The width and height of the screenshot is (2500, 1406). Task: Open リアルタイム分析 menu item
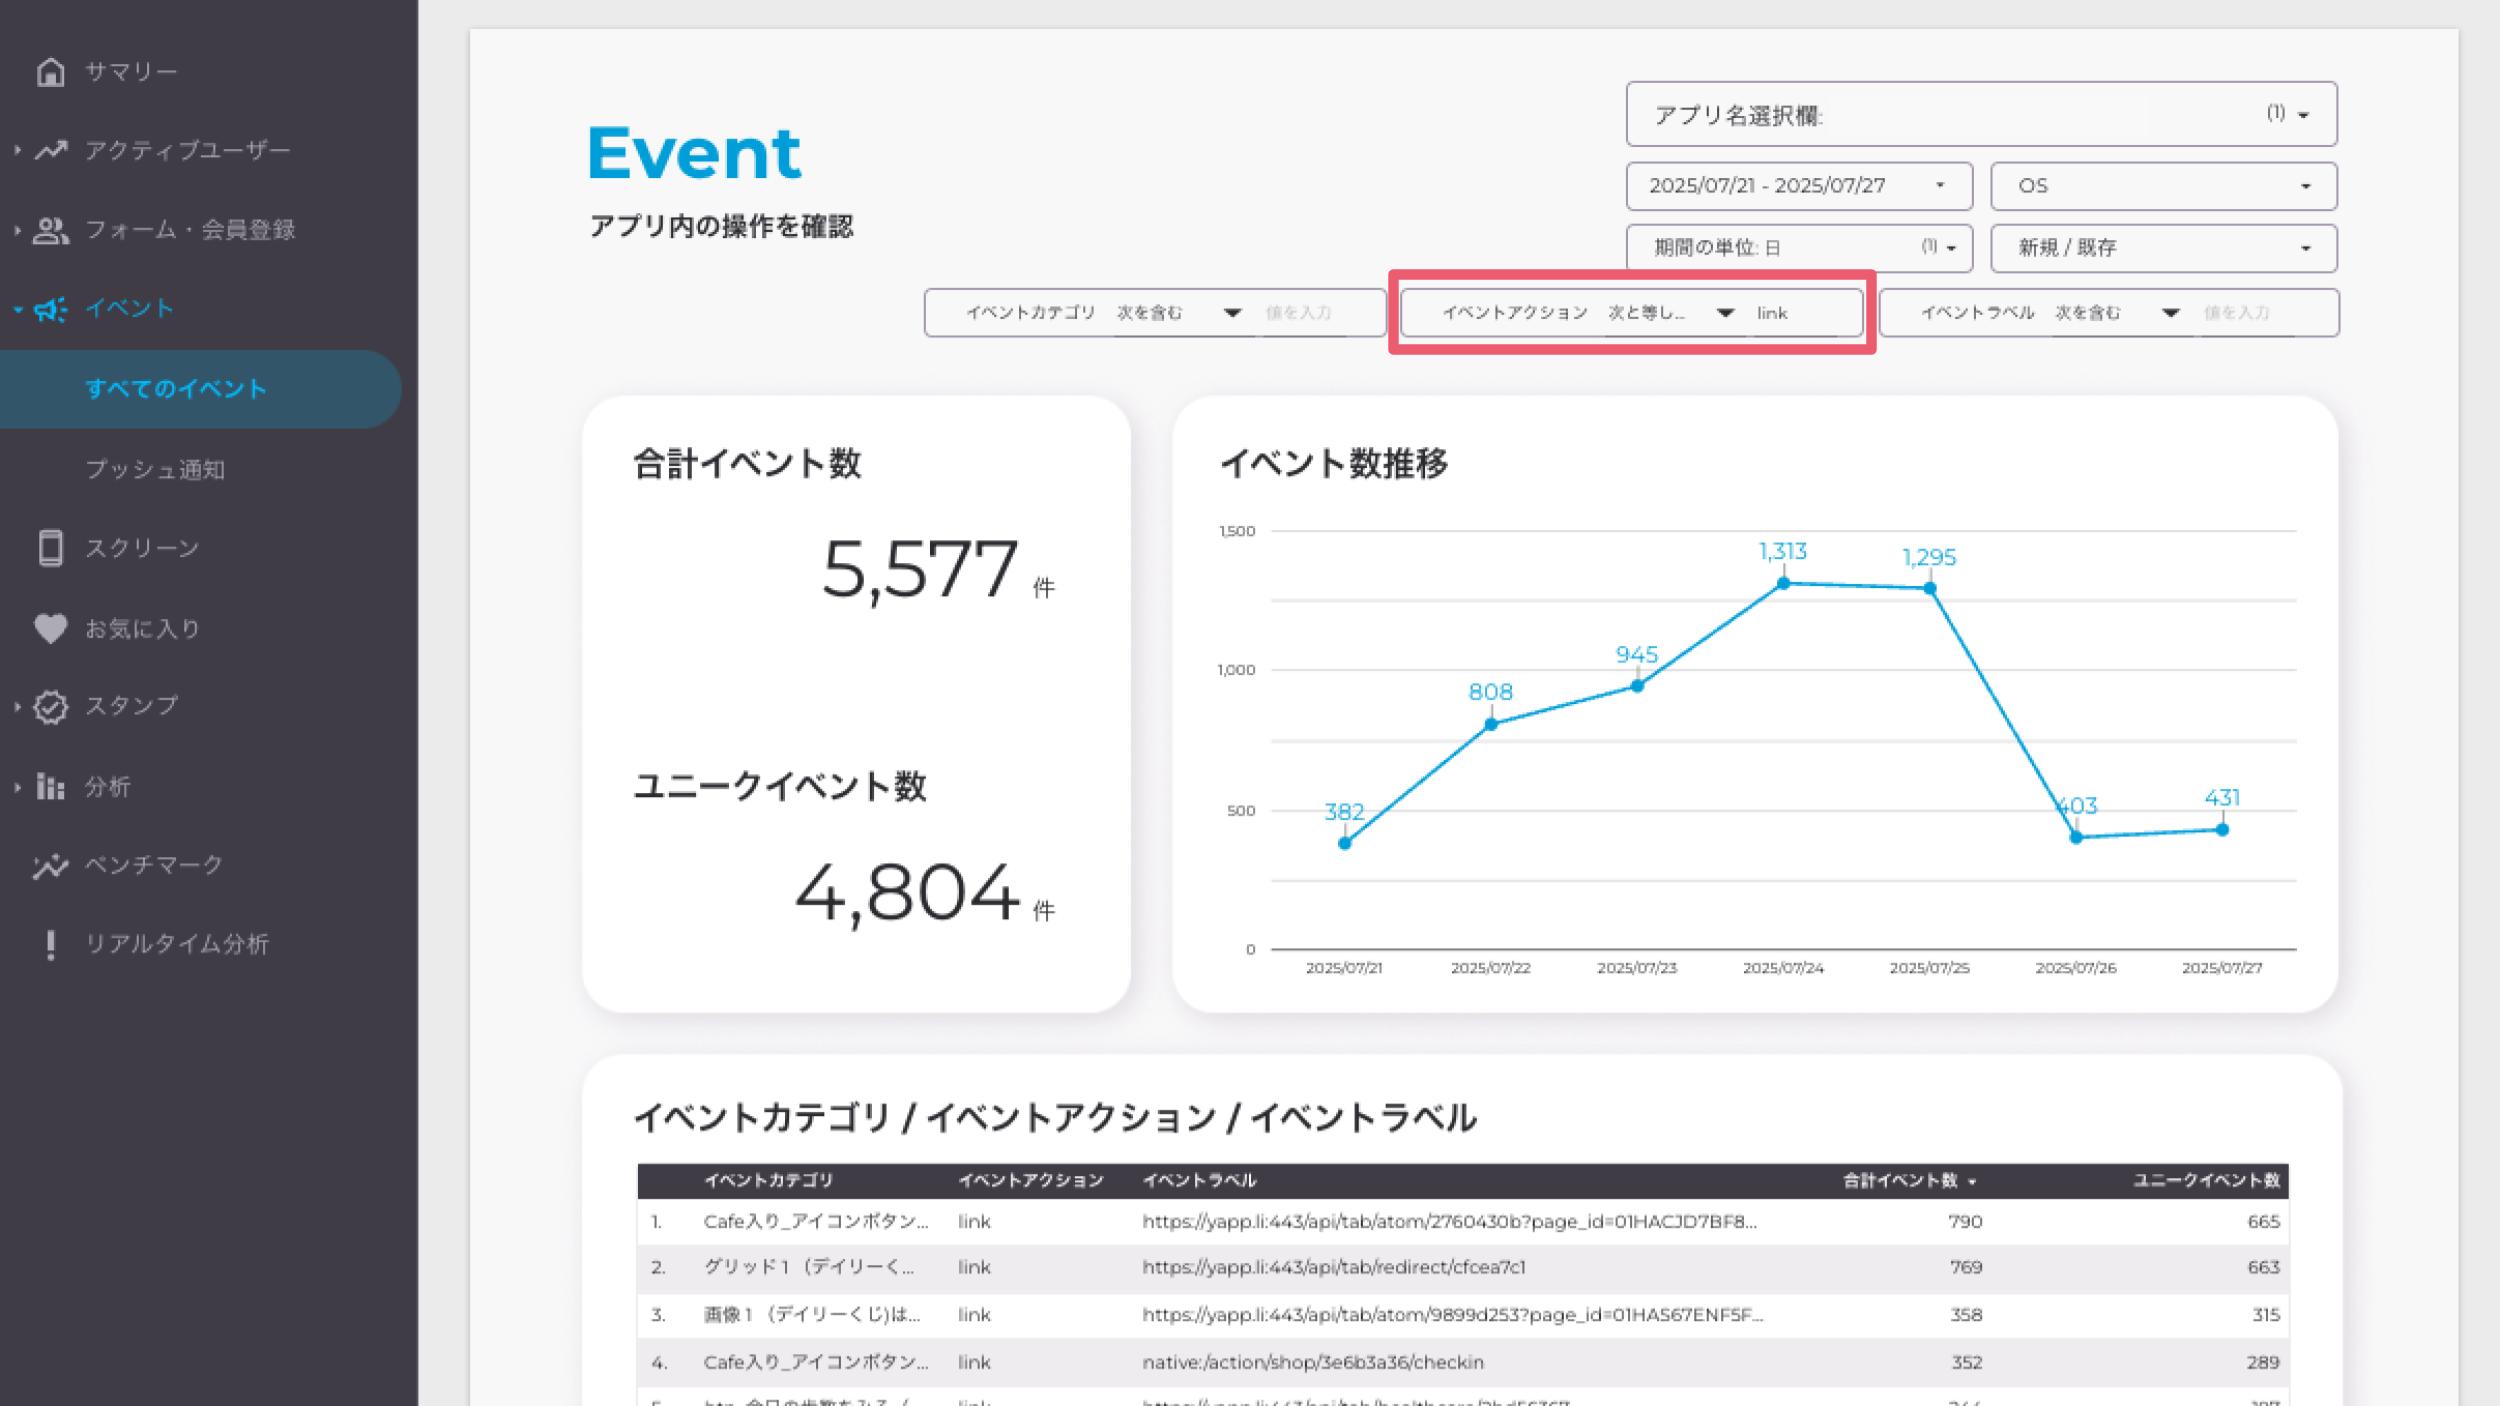(x=176, y=945)
